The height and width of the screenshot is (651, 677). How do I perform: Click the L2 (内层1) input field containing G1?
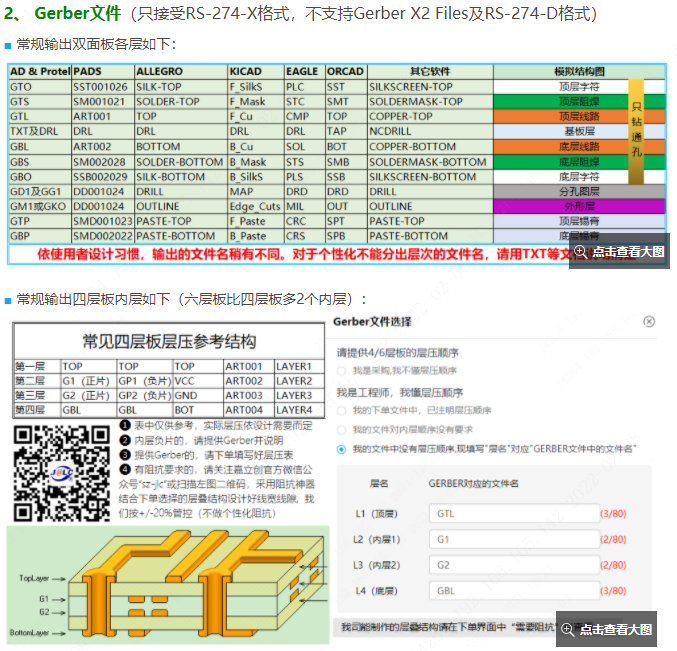click(x=511, y=539)
